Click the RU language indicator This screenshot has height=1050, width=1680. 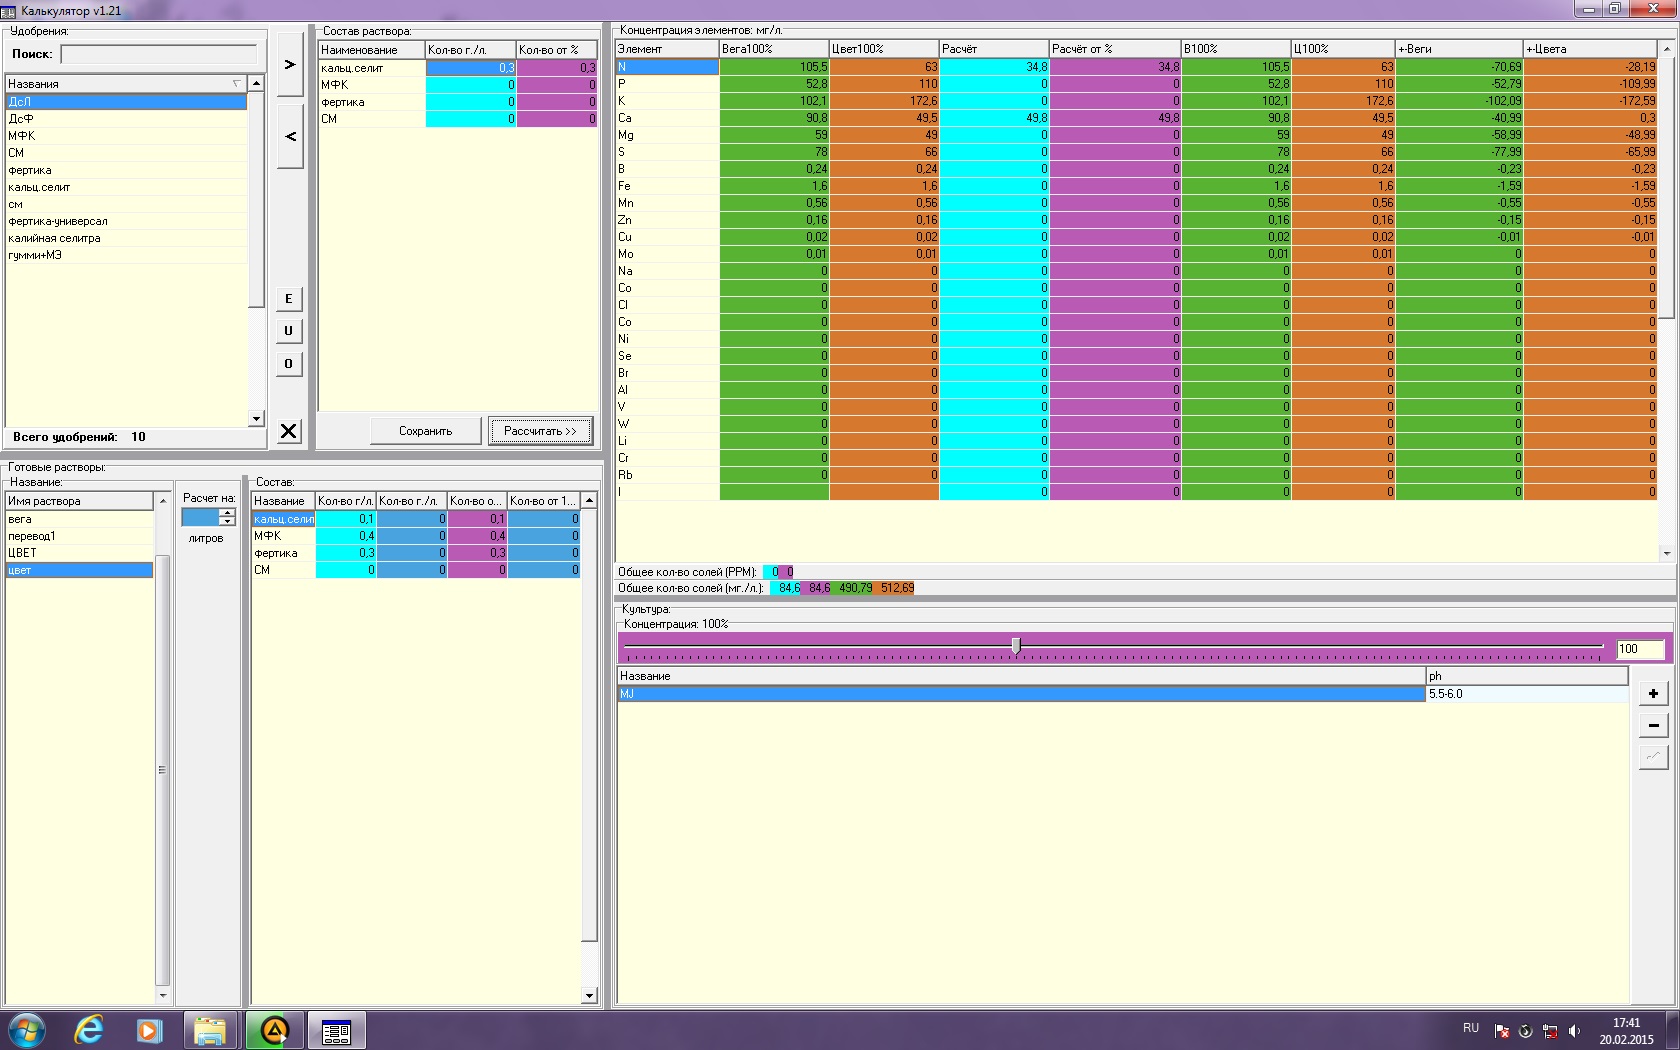click(1471, 1028)
